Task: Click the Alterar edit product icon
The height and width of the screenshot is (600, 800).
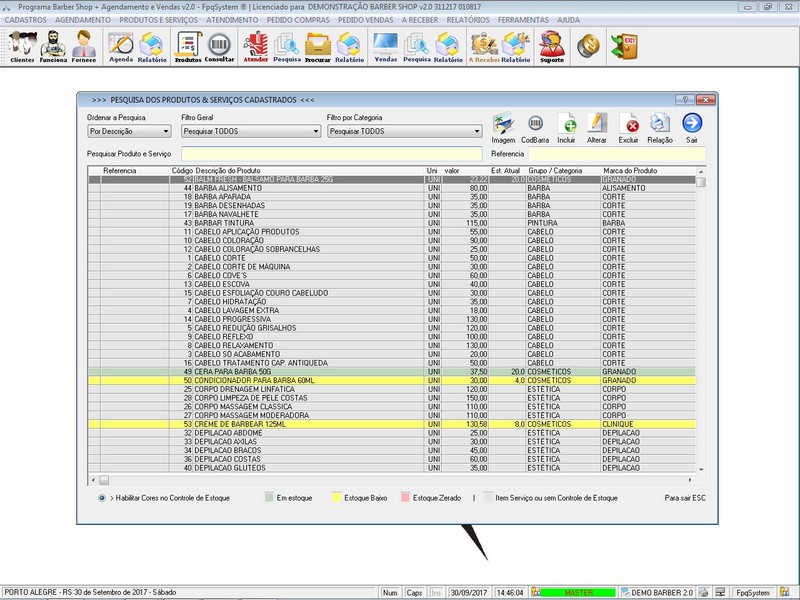Action: point(597,124)
